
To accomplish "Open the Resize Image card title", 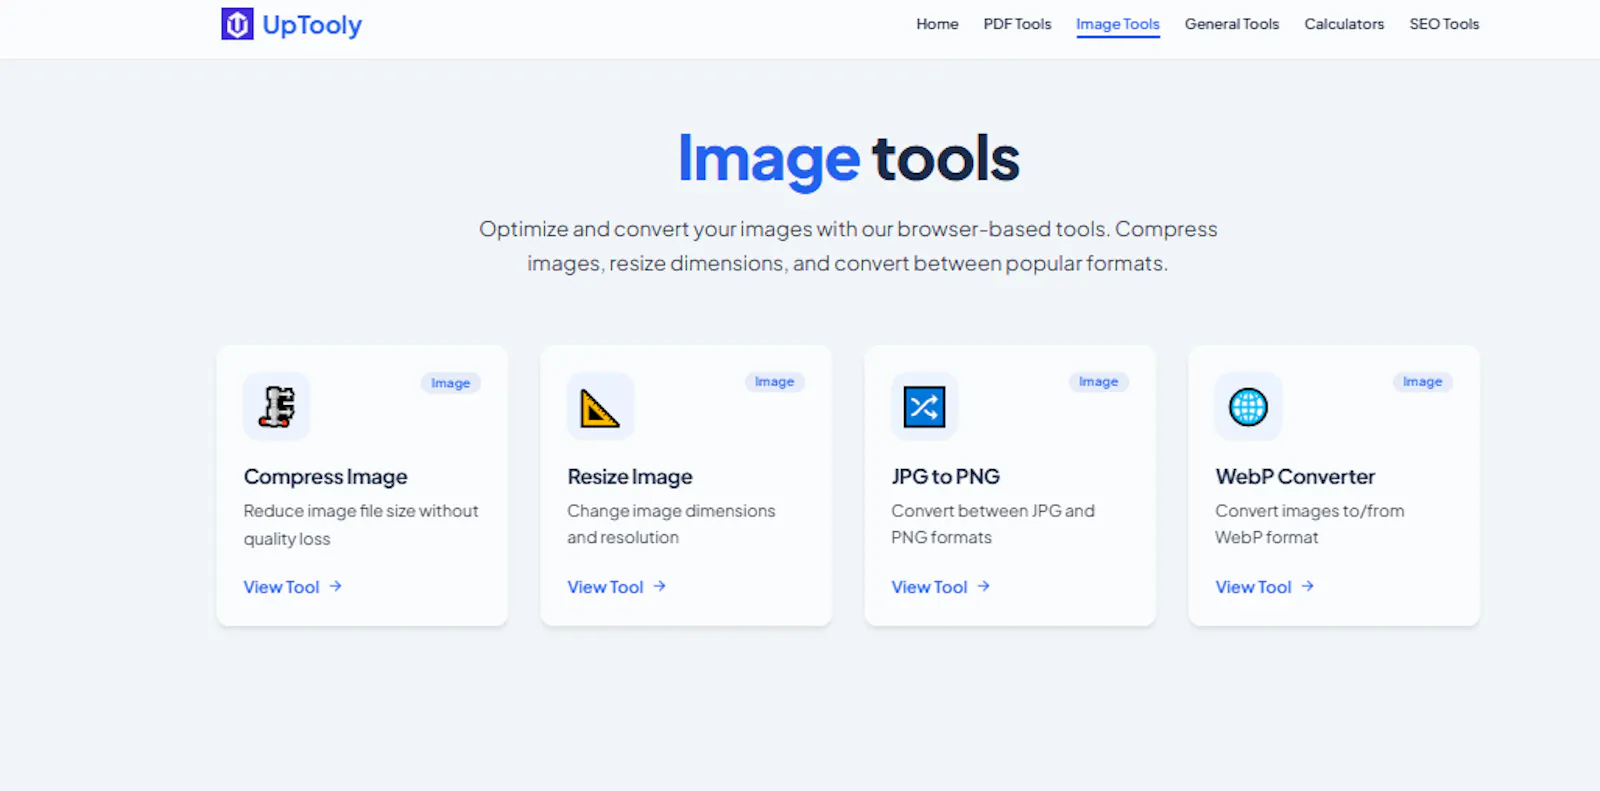I will click(630, 477).
